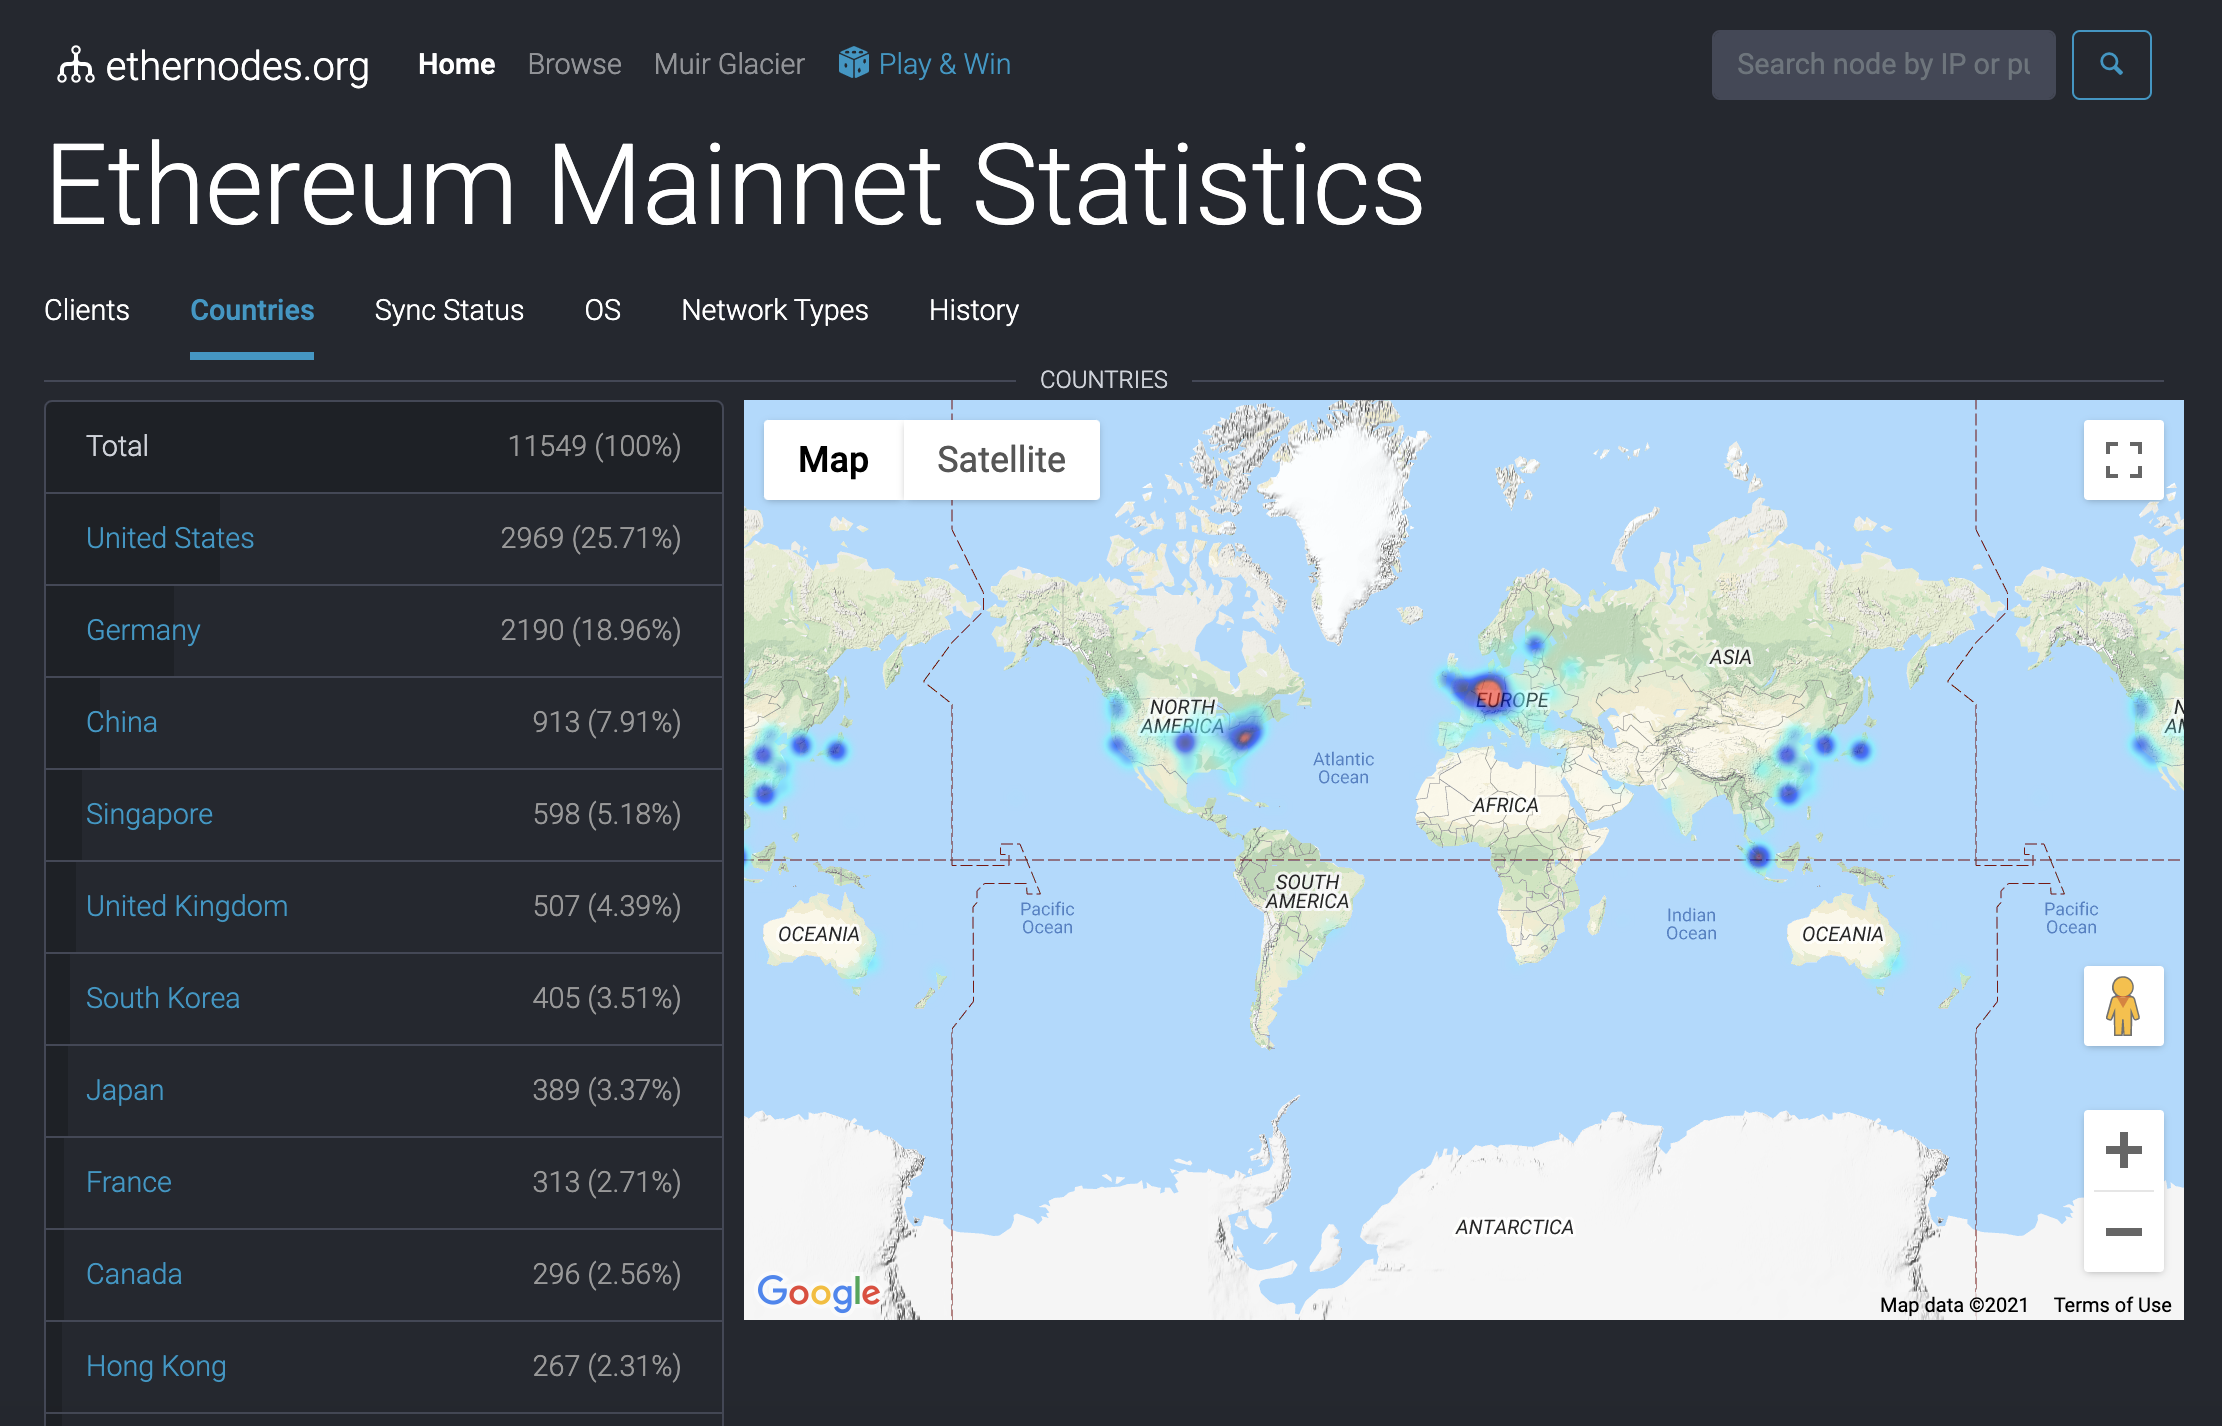This screenshot has width=2222, height=1426.
Task: Open the Canada country link
Action: point(134,1274)
